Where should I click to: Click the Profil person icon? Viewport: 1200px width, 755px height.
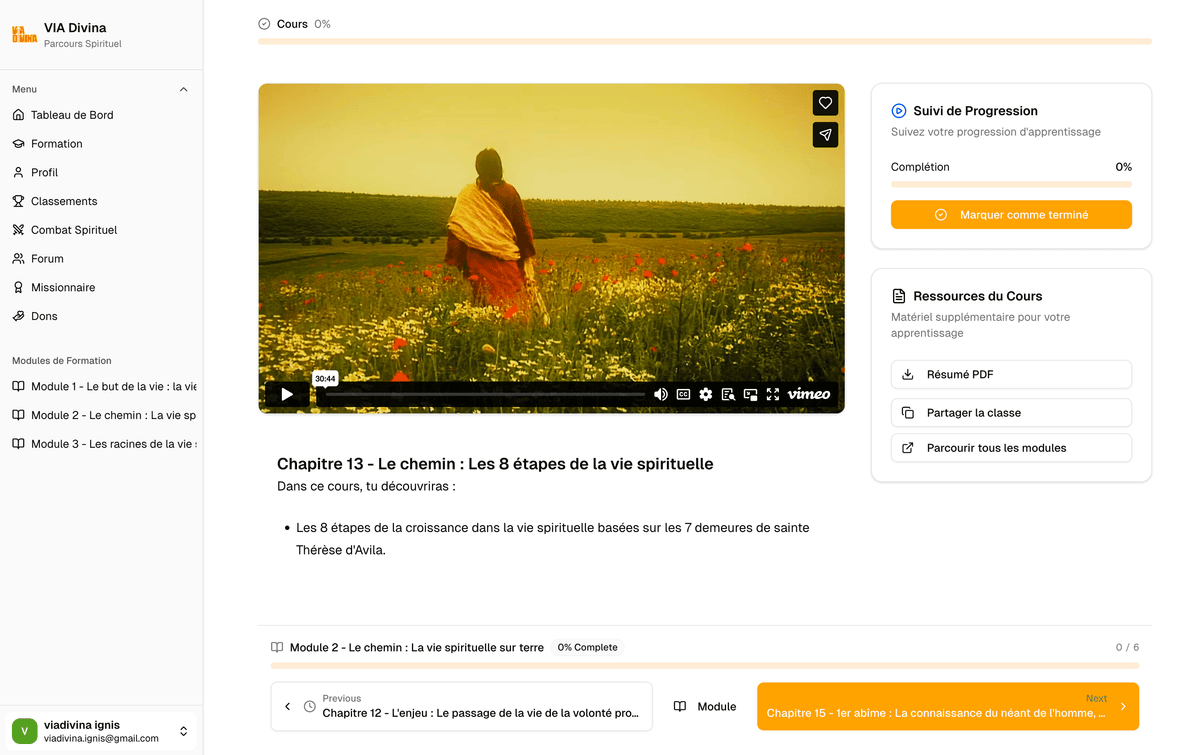point(18,172)
